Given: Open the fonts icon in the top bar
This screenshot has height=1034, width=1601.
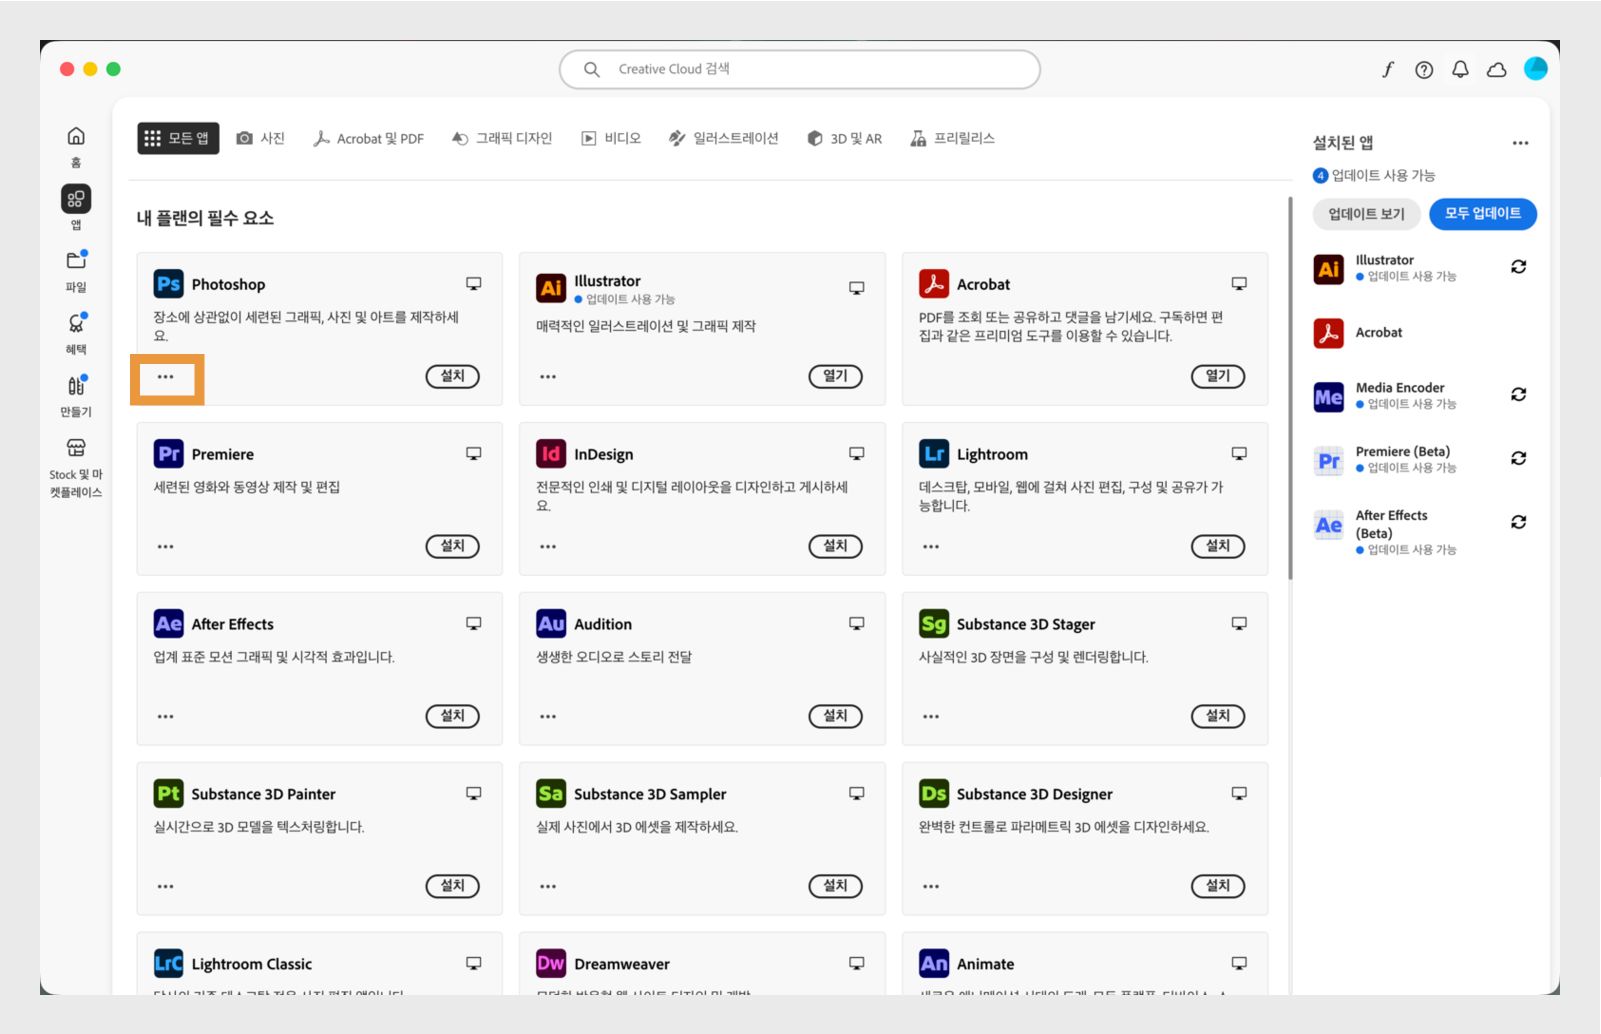Looking at the screenshot, I should pos(1388,69).
